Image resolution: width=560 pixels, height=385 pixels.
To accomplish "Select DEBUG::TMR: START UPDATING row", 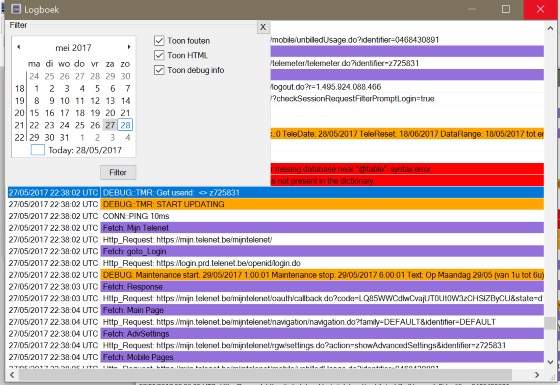I will pyautogui.click(x=276, y=204).
